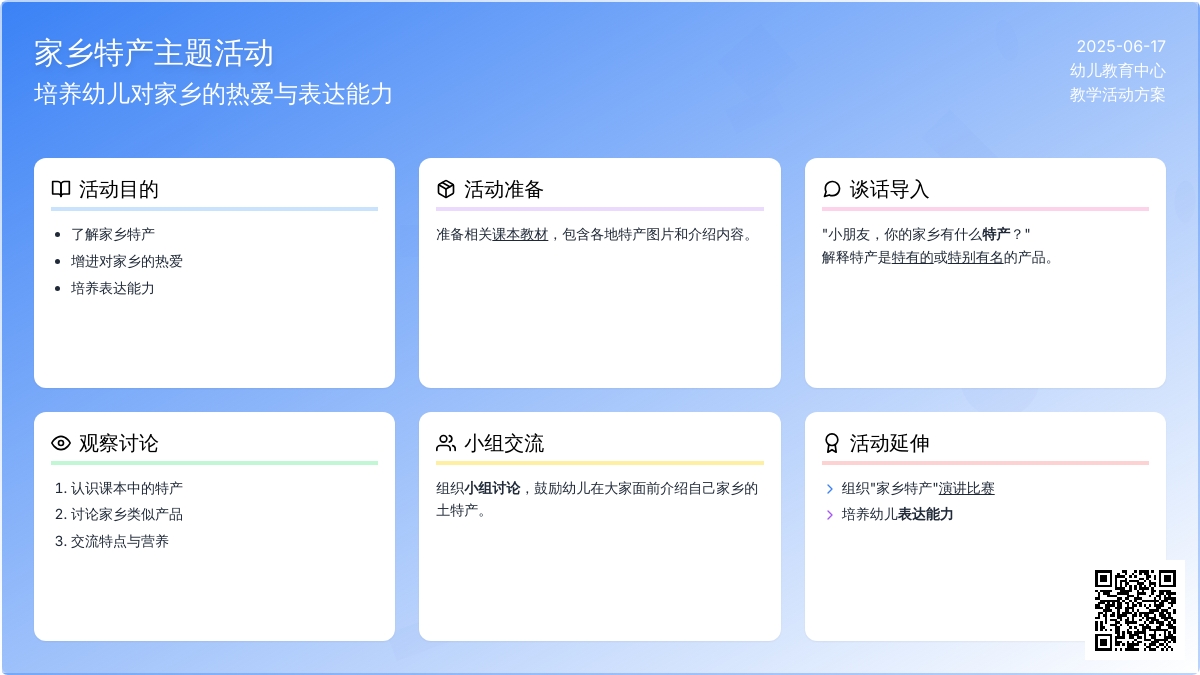This screenshot has width=1200, height=675.
Task: Click the 活动准备 card heading
Action: point(504,189)
